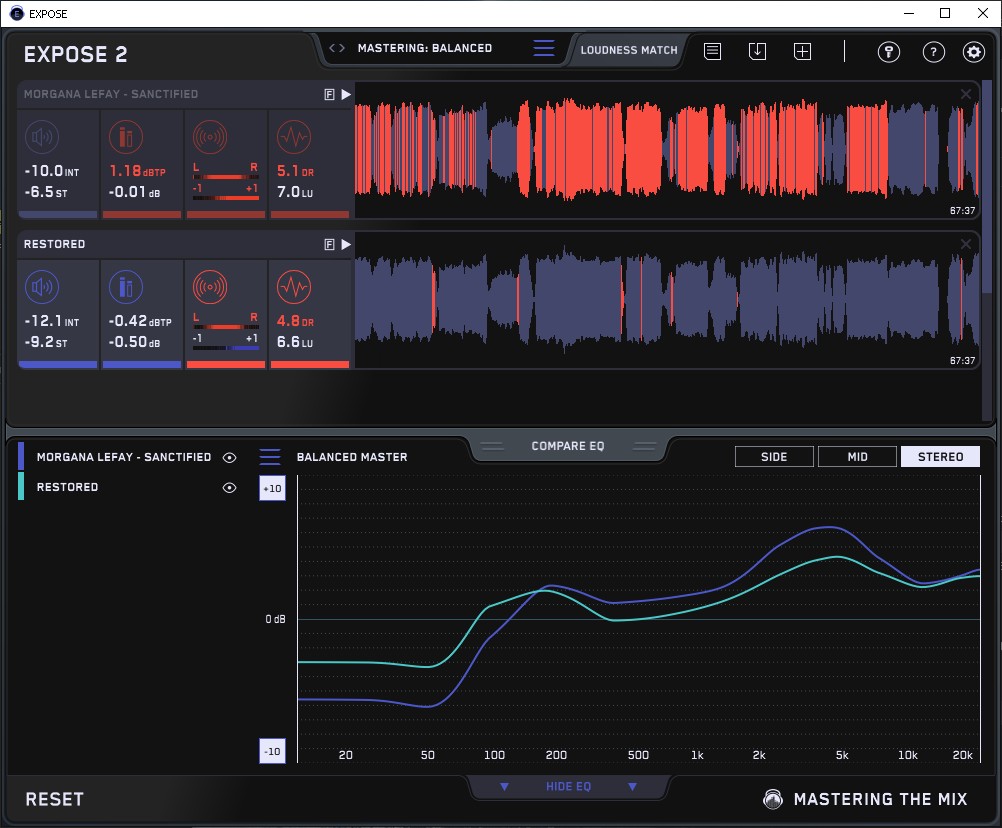
Task: Click the Morgana Lefay - Sanctified track title
Action: [111, 94]
